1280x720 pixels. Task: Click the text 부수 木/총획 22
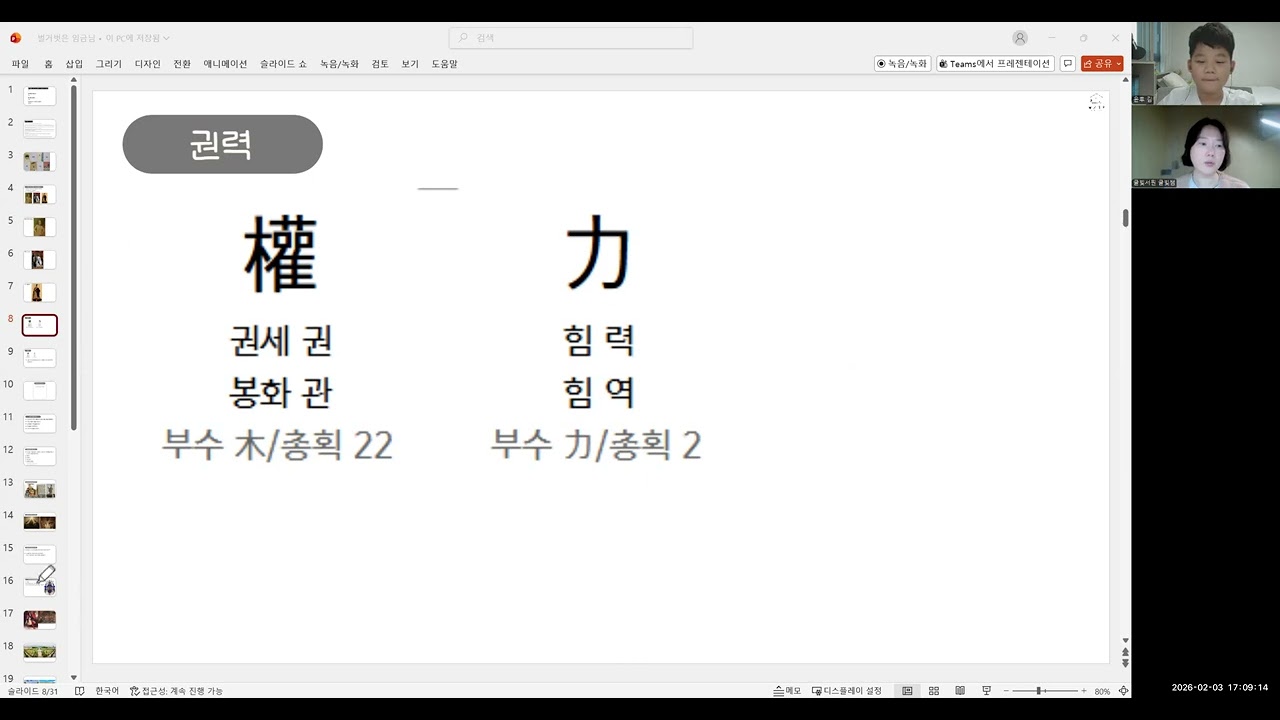coord(277,445)
